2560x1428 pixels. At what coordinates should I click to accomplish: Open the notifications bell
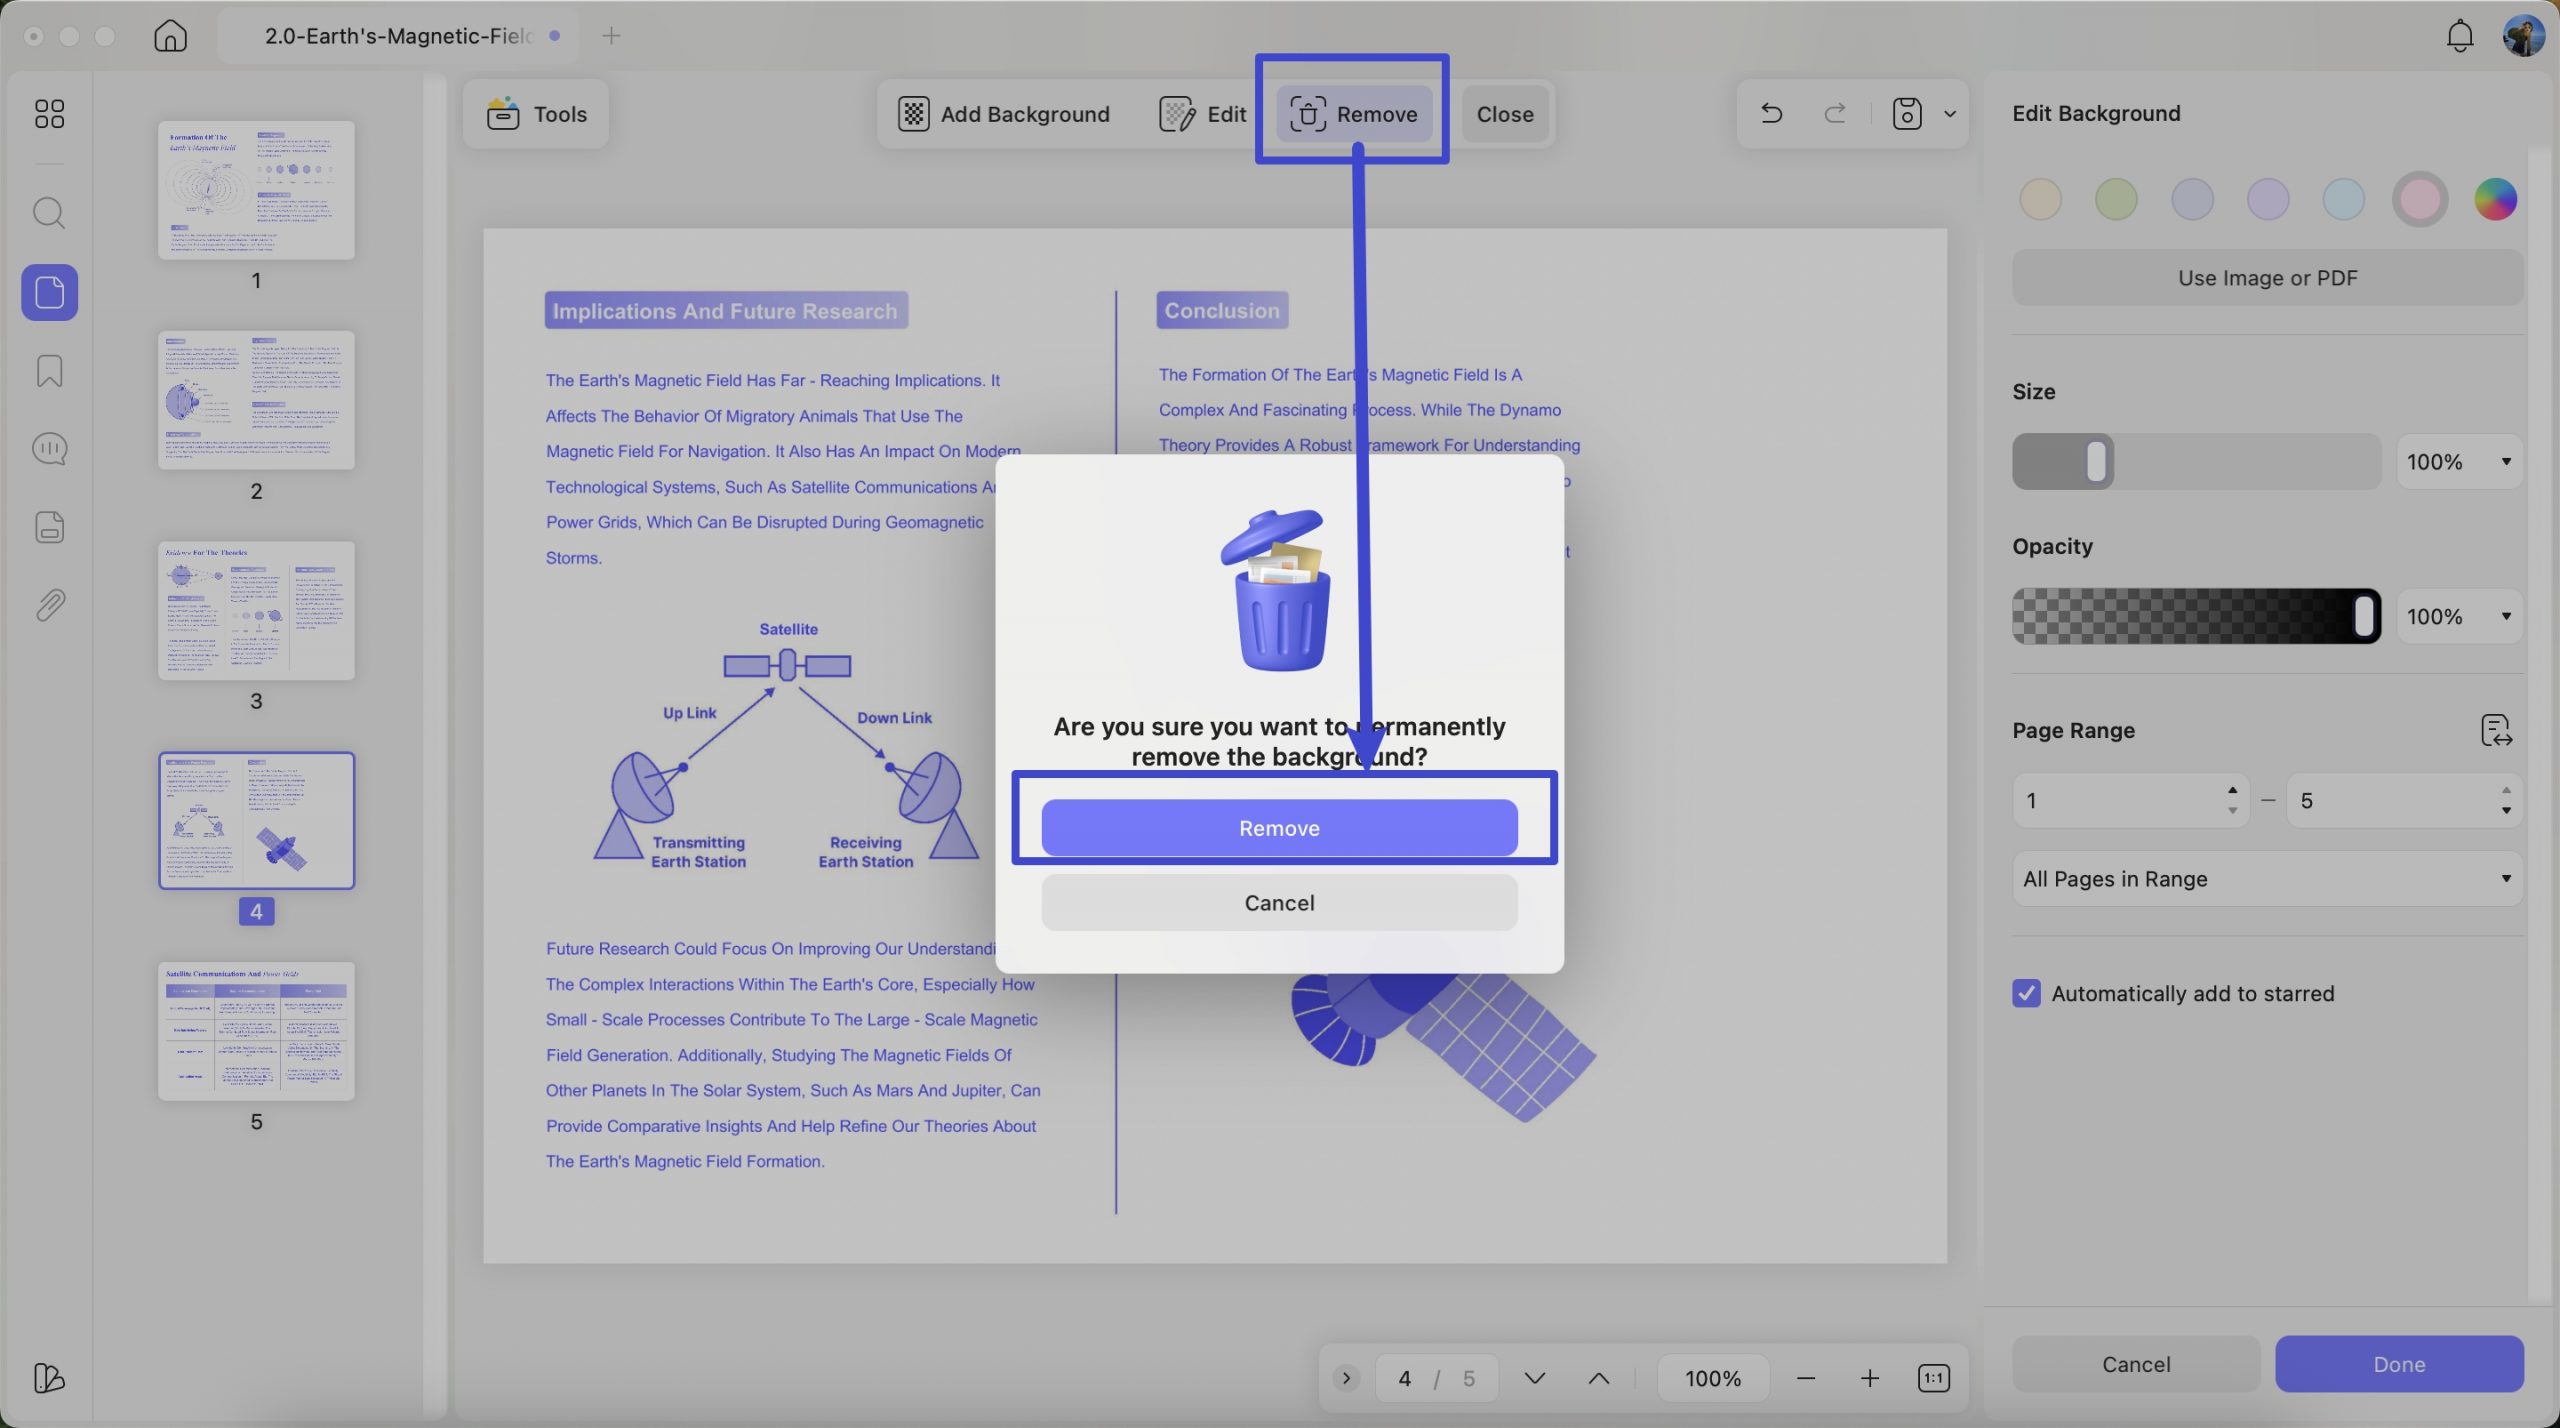click(2459, 36)
